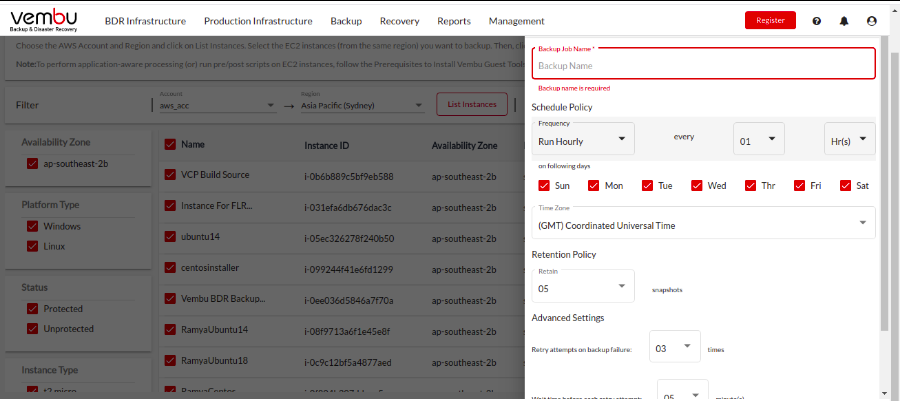900x401 pixels.
Task: Toggle the Vembu BDR Backup row checkbox
Action: coord(170,298)
